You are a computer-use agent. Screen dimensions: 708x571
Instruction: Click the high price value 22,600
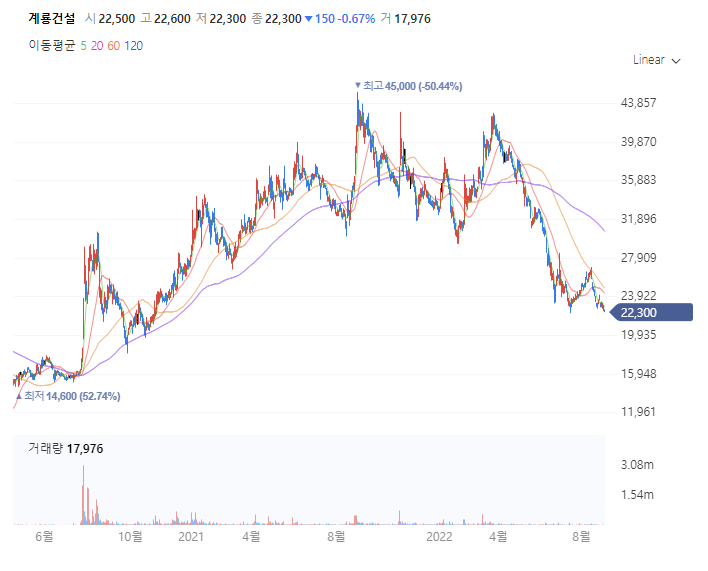pos(172,19)
